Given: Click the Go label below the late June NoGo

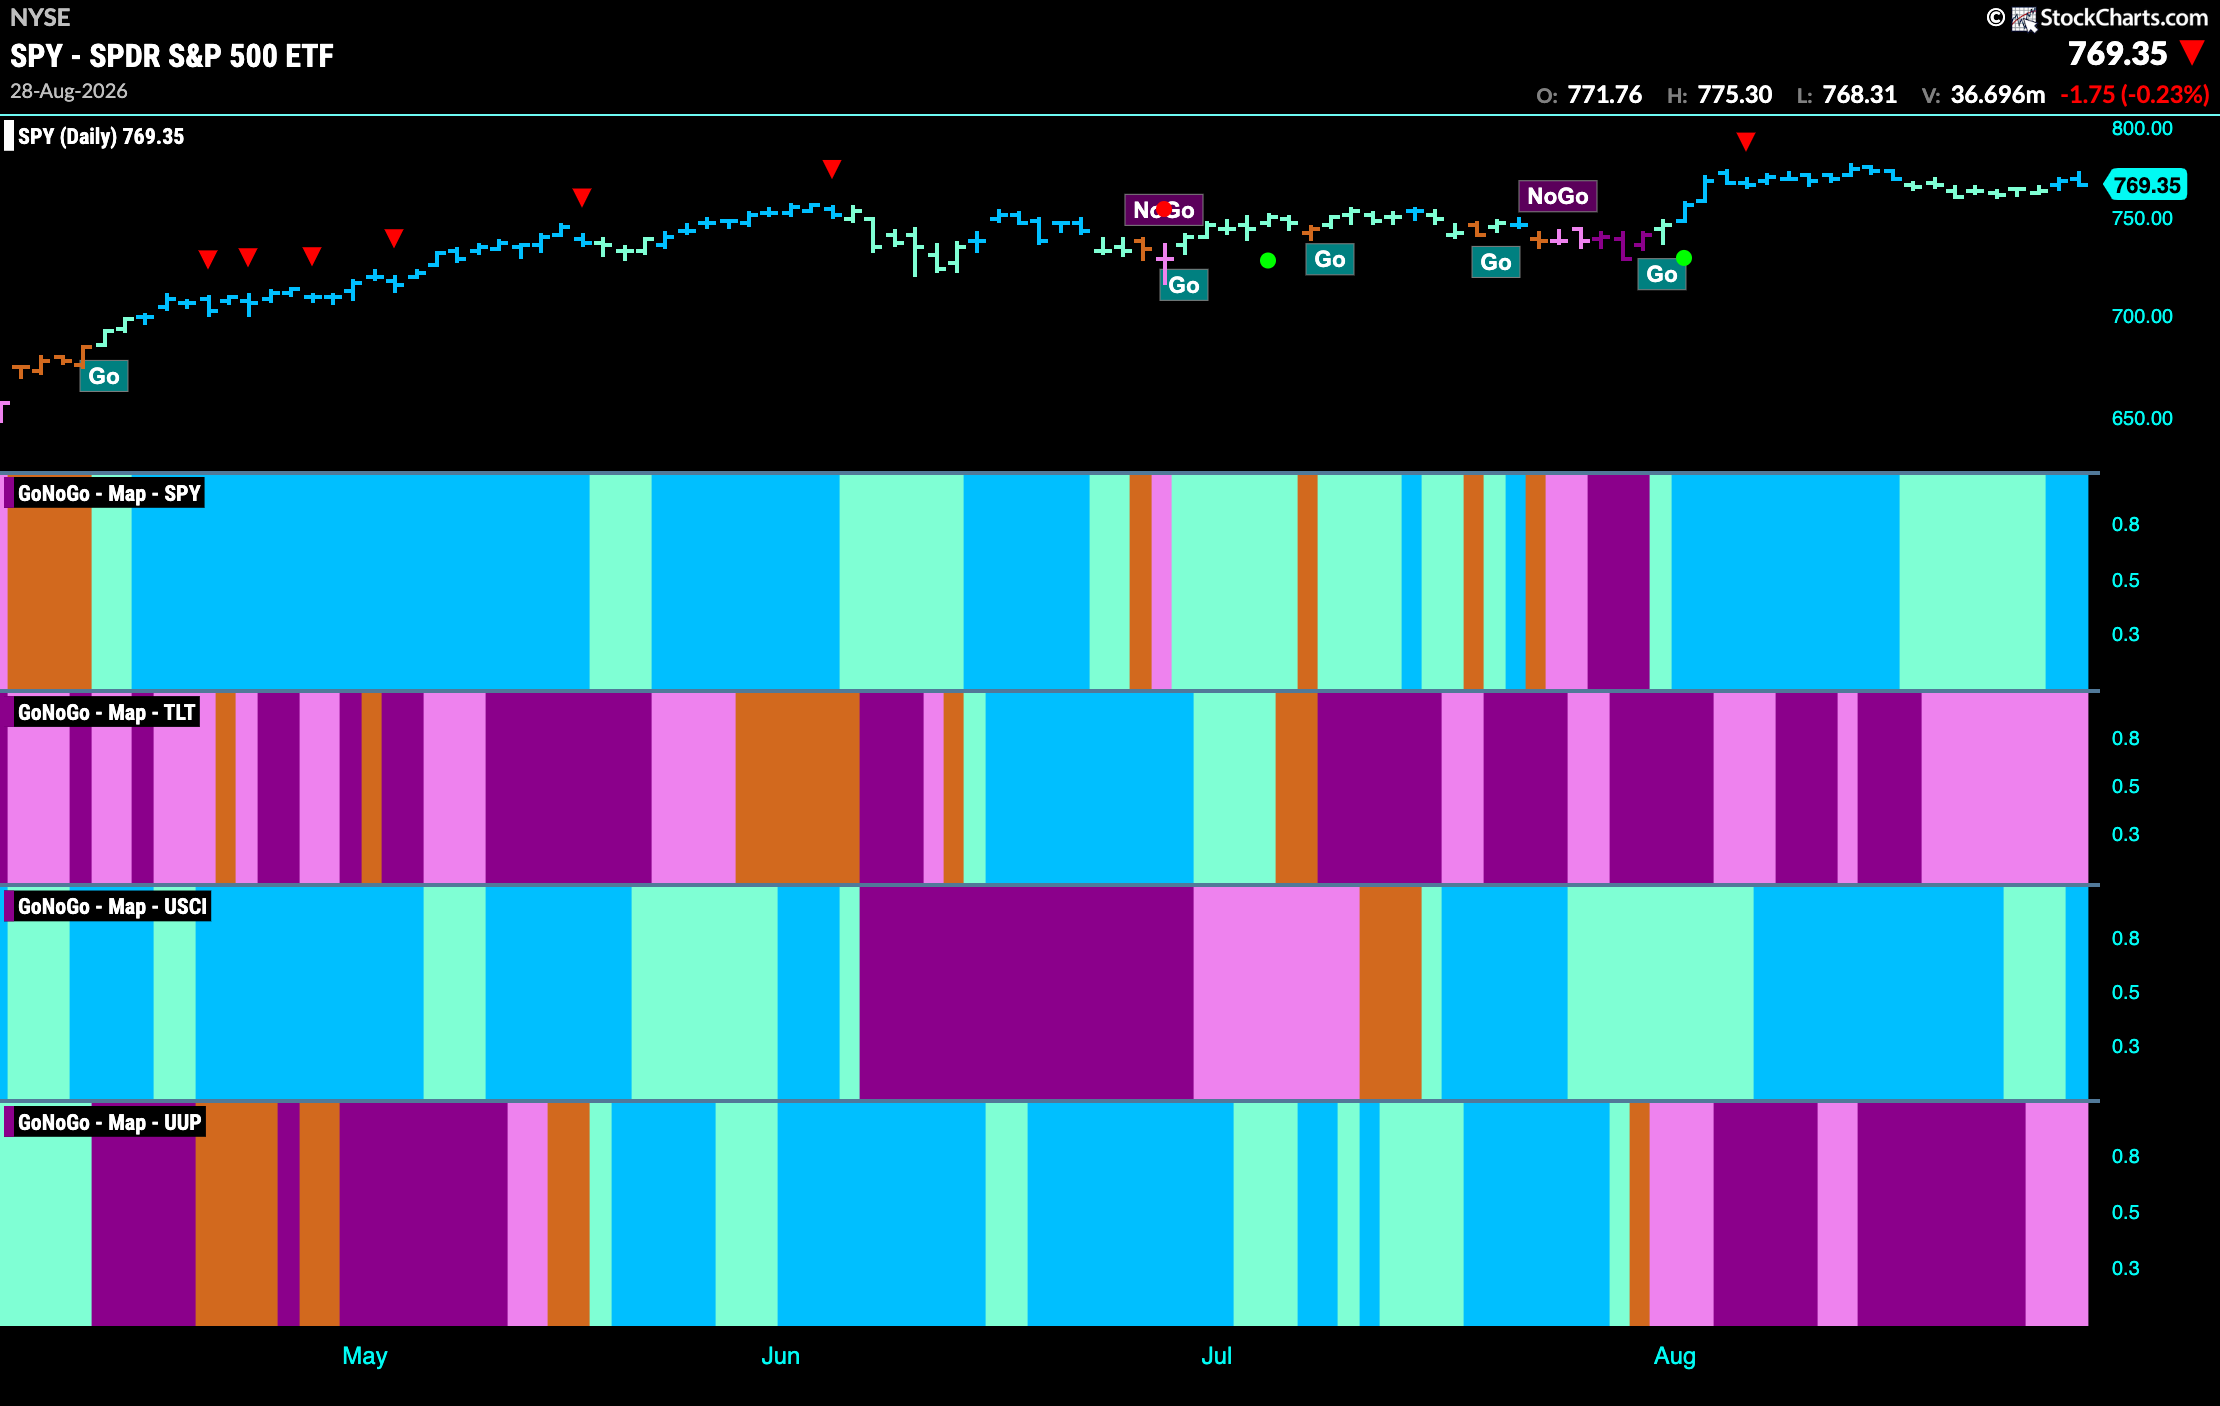Looking at the screenshot, I should [x=1184, y=285].
